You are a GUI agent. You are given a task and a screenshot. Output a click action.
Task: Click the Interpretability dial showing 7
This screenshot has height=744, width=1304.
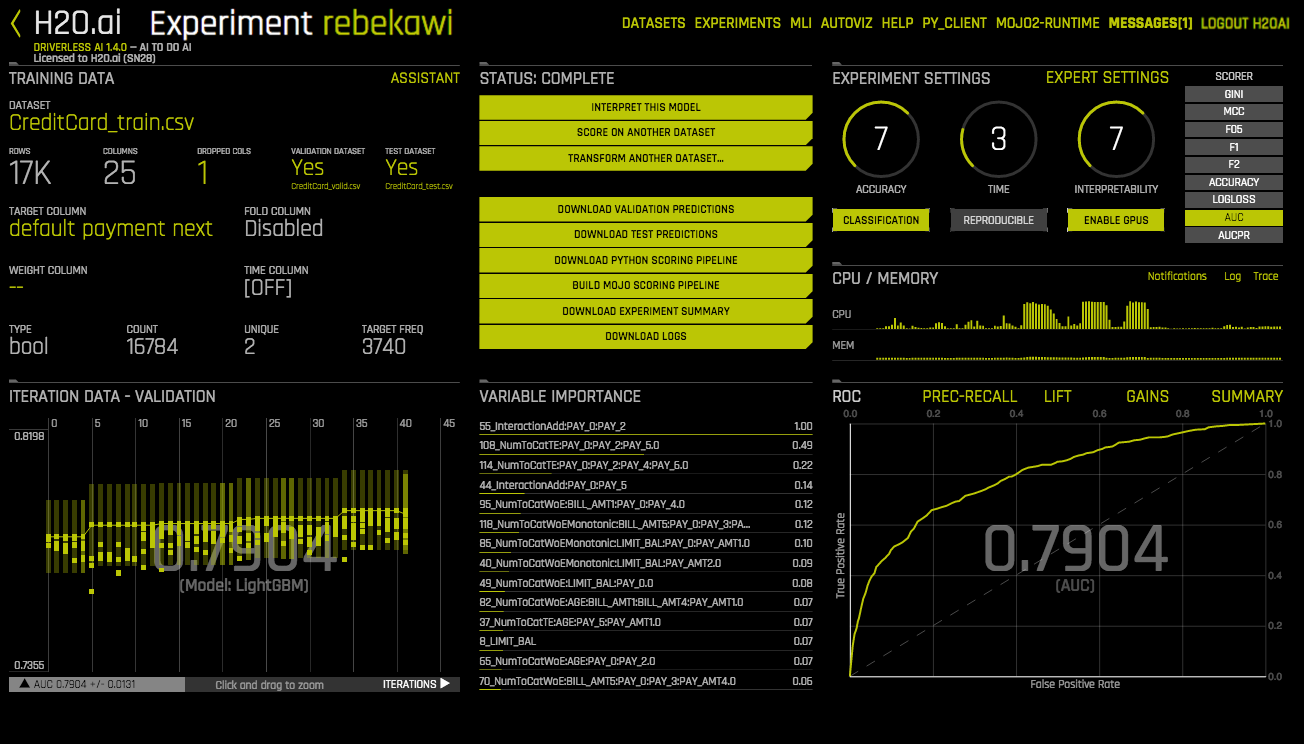[x=1116, y=139]
